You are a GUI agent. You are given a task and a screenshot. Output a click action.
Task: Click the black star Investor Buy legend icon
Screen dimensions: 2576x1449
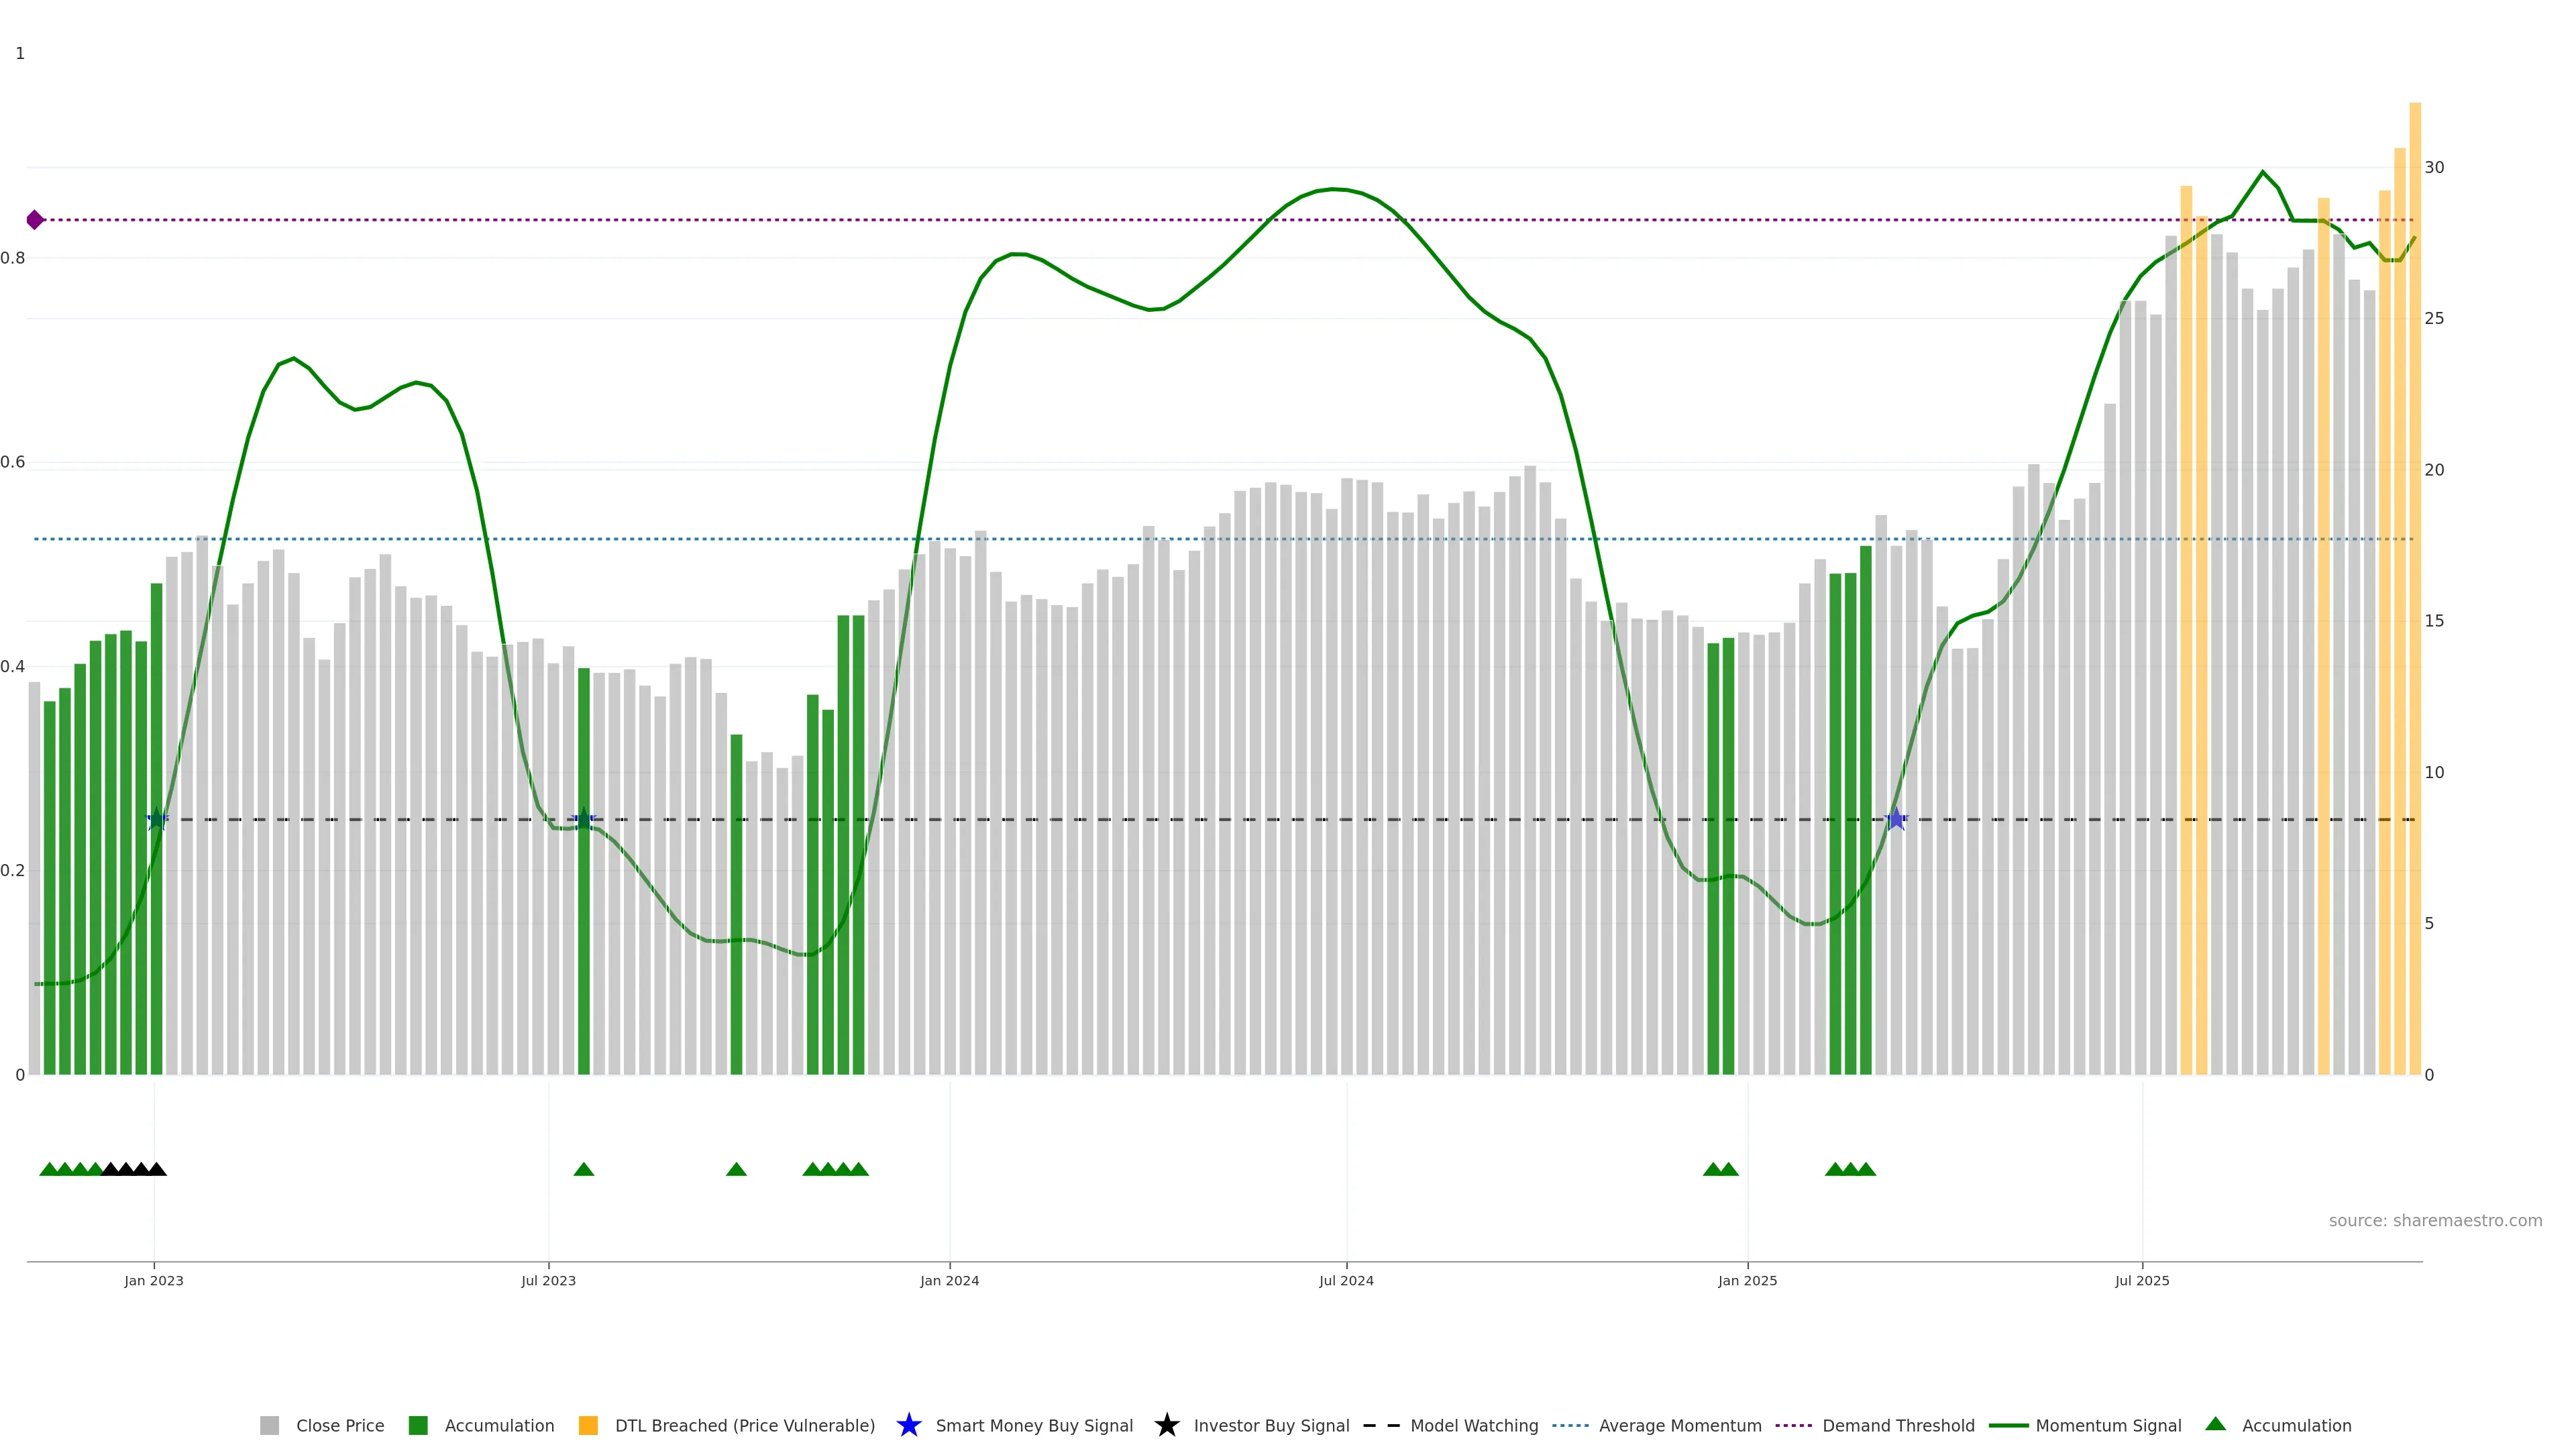1166,1425
